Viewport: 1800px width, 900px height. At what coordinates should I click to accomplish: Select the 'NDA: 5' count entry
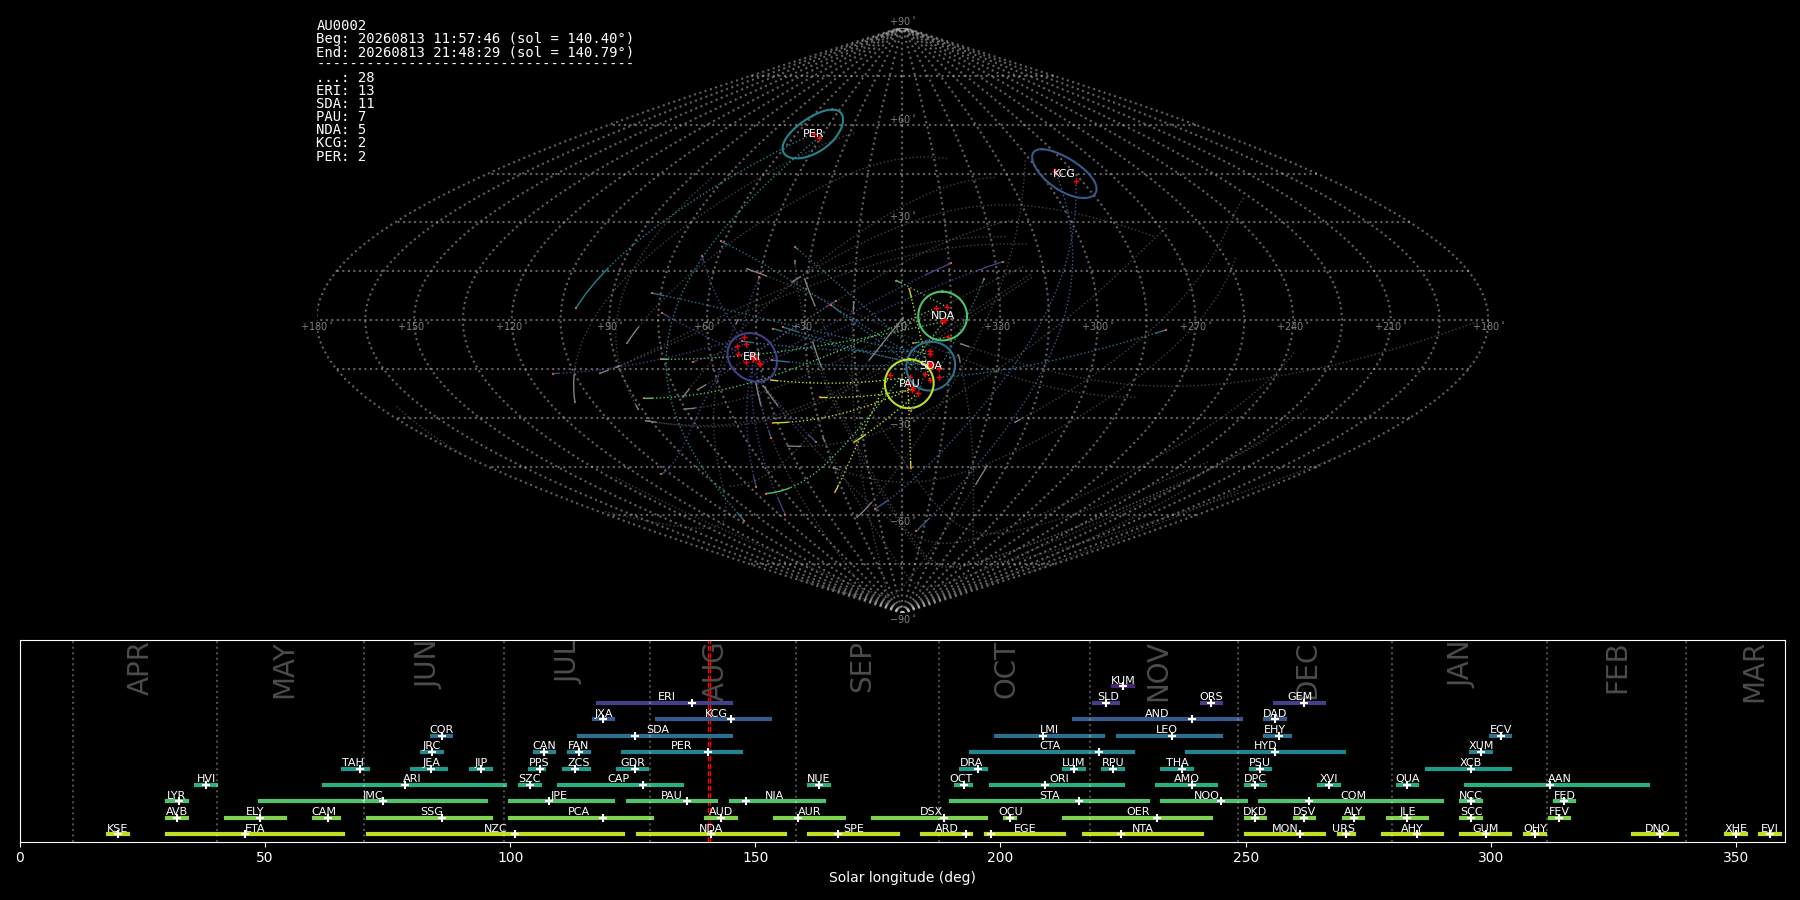point(341,130)
